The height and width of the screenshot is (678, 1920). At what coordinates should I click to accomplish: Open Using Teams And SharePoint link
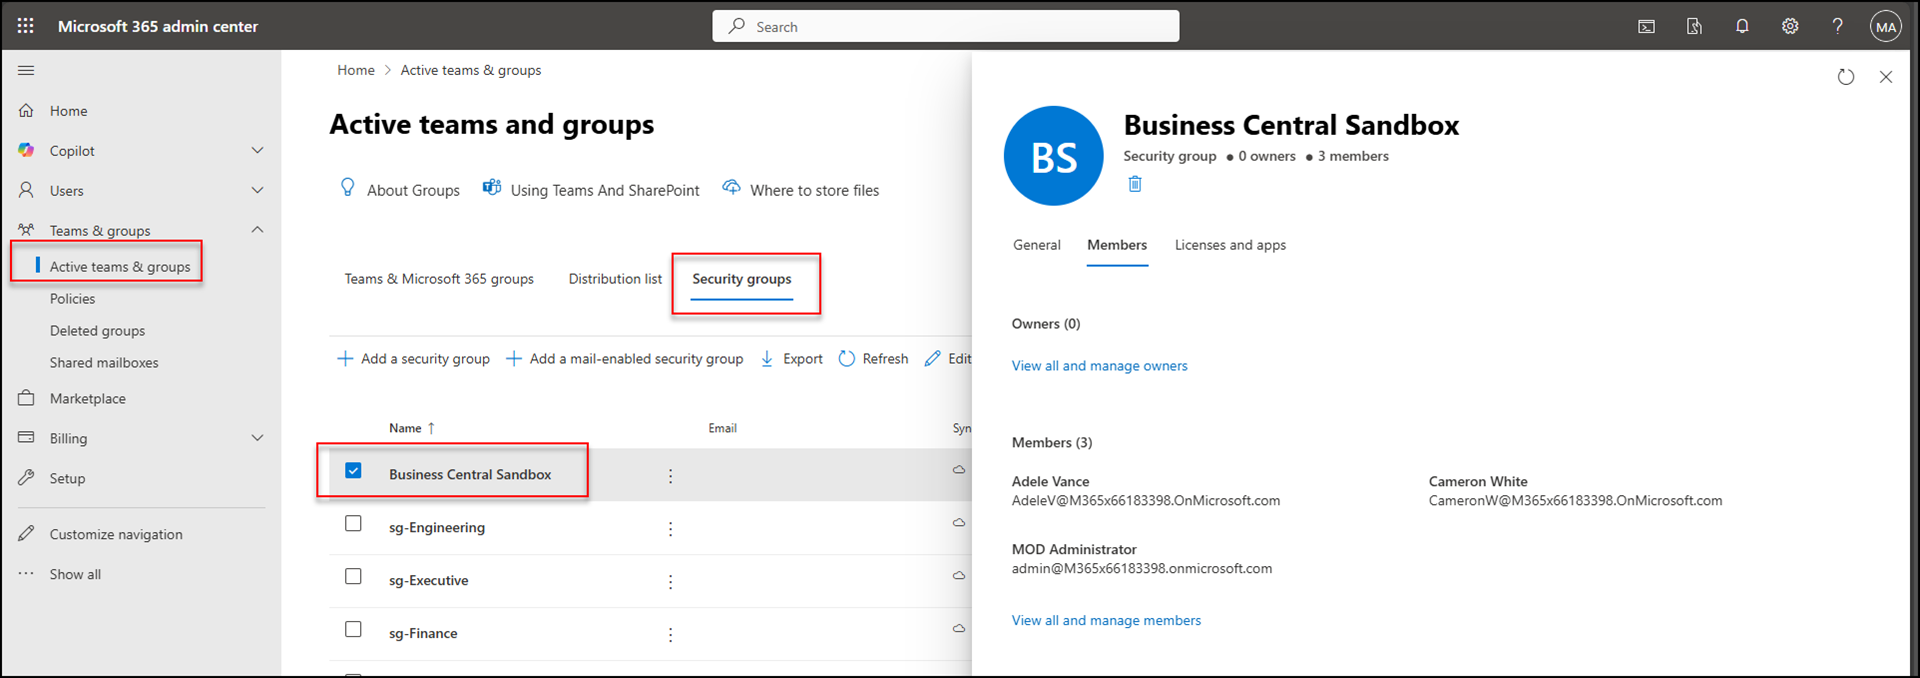tap(591, 189)
